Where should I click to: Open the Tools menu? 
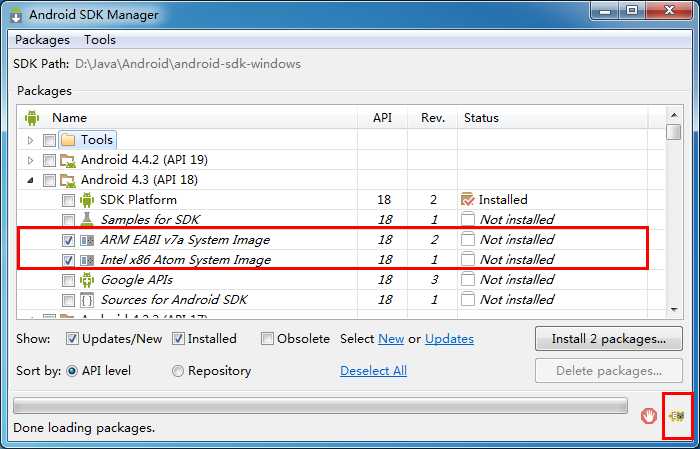click(100, 40)
